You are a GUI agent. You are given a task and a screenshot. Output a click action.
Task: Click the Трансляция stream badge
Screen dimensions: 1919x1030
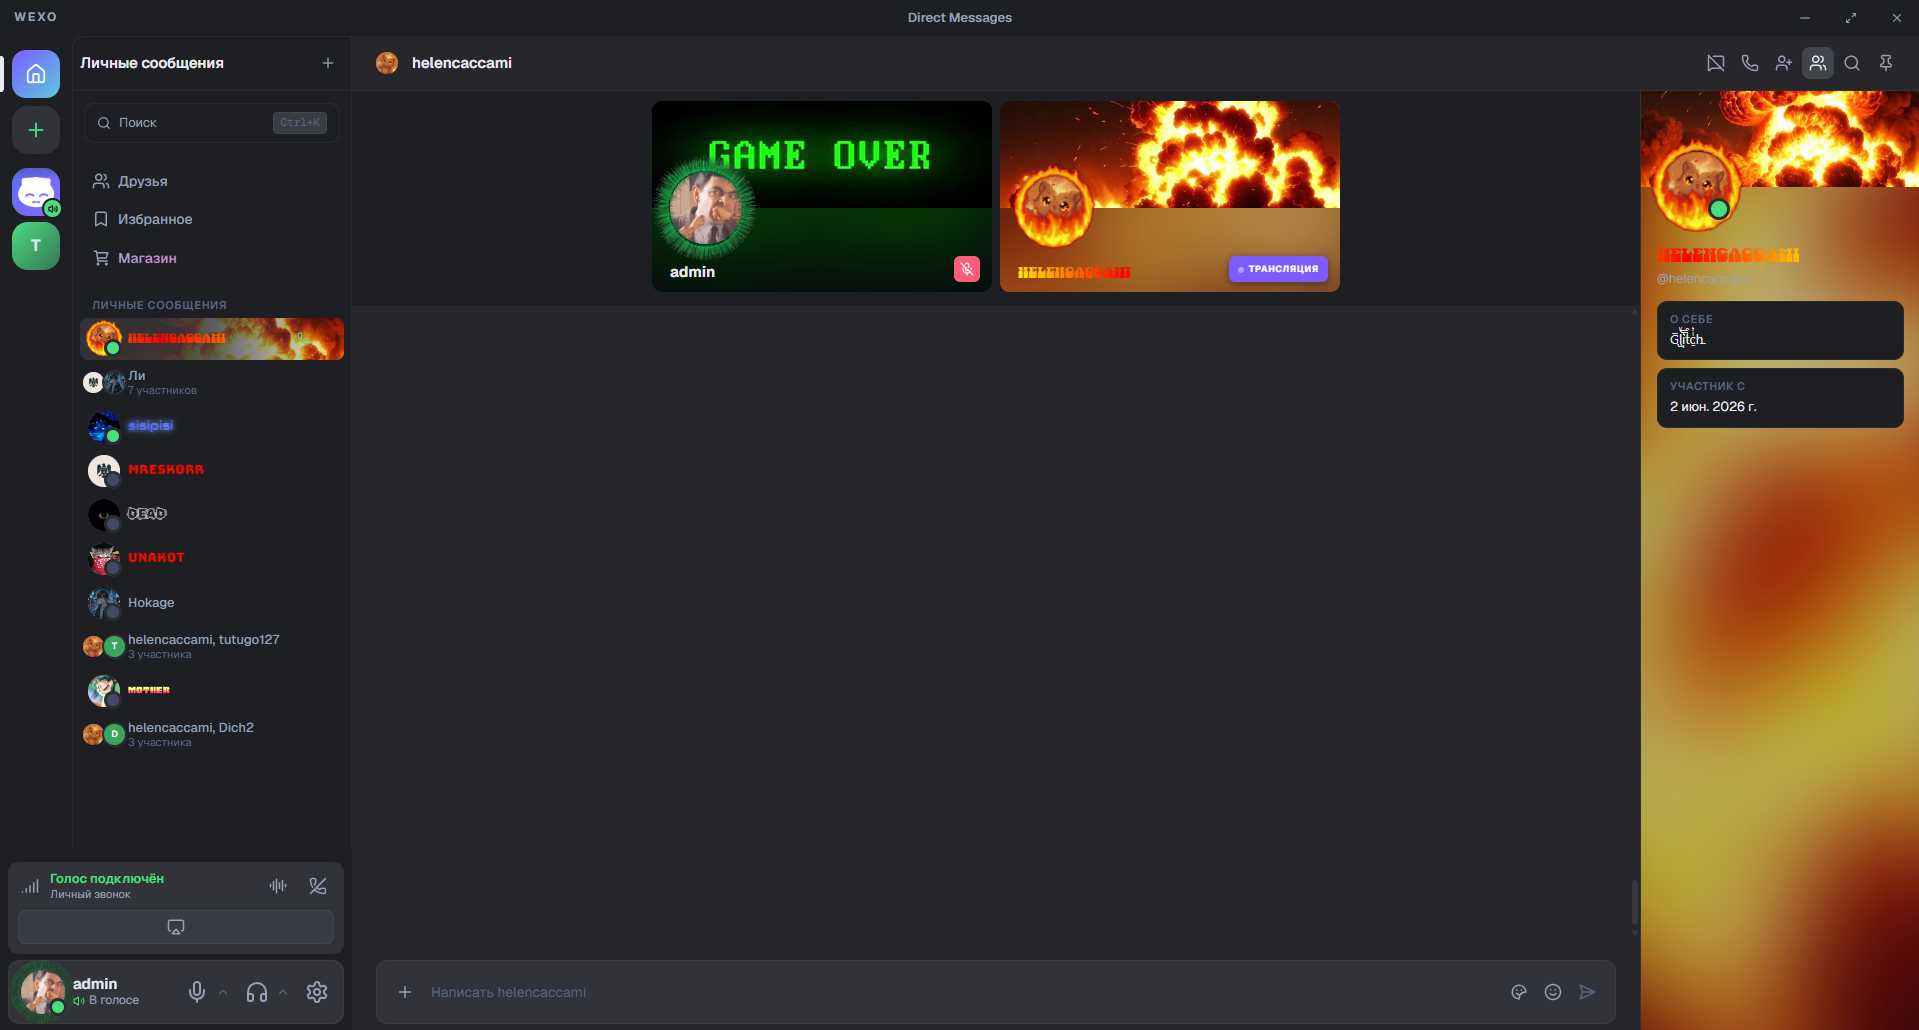pyautogui.click(x=1278, y=269)
